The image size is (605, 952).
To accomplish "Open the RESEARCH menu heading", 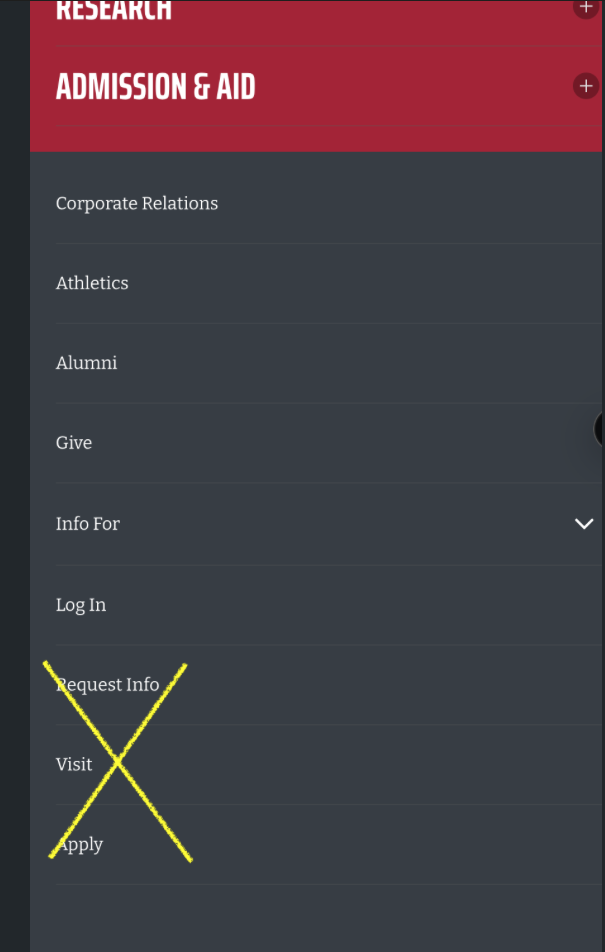I will [x=114, y=10].
